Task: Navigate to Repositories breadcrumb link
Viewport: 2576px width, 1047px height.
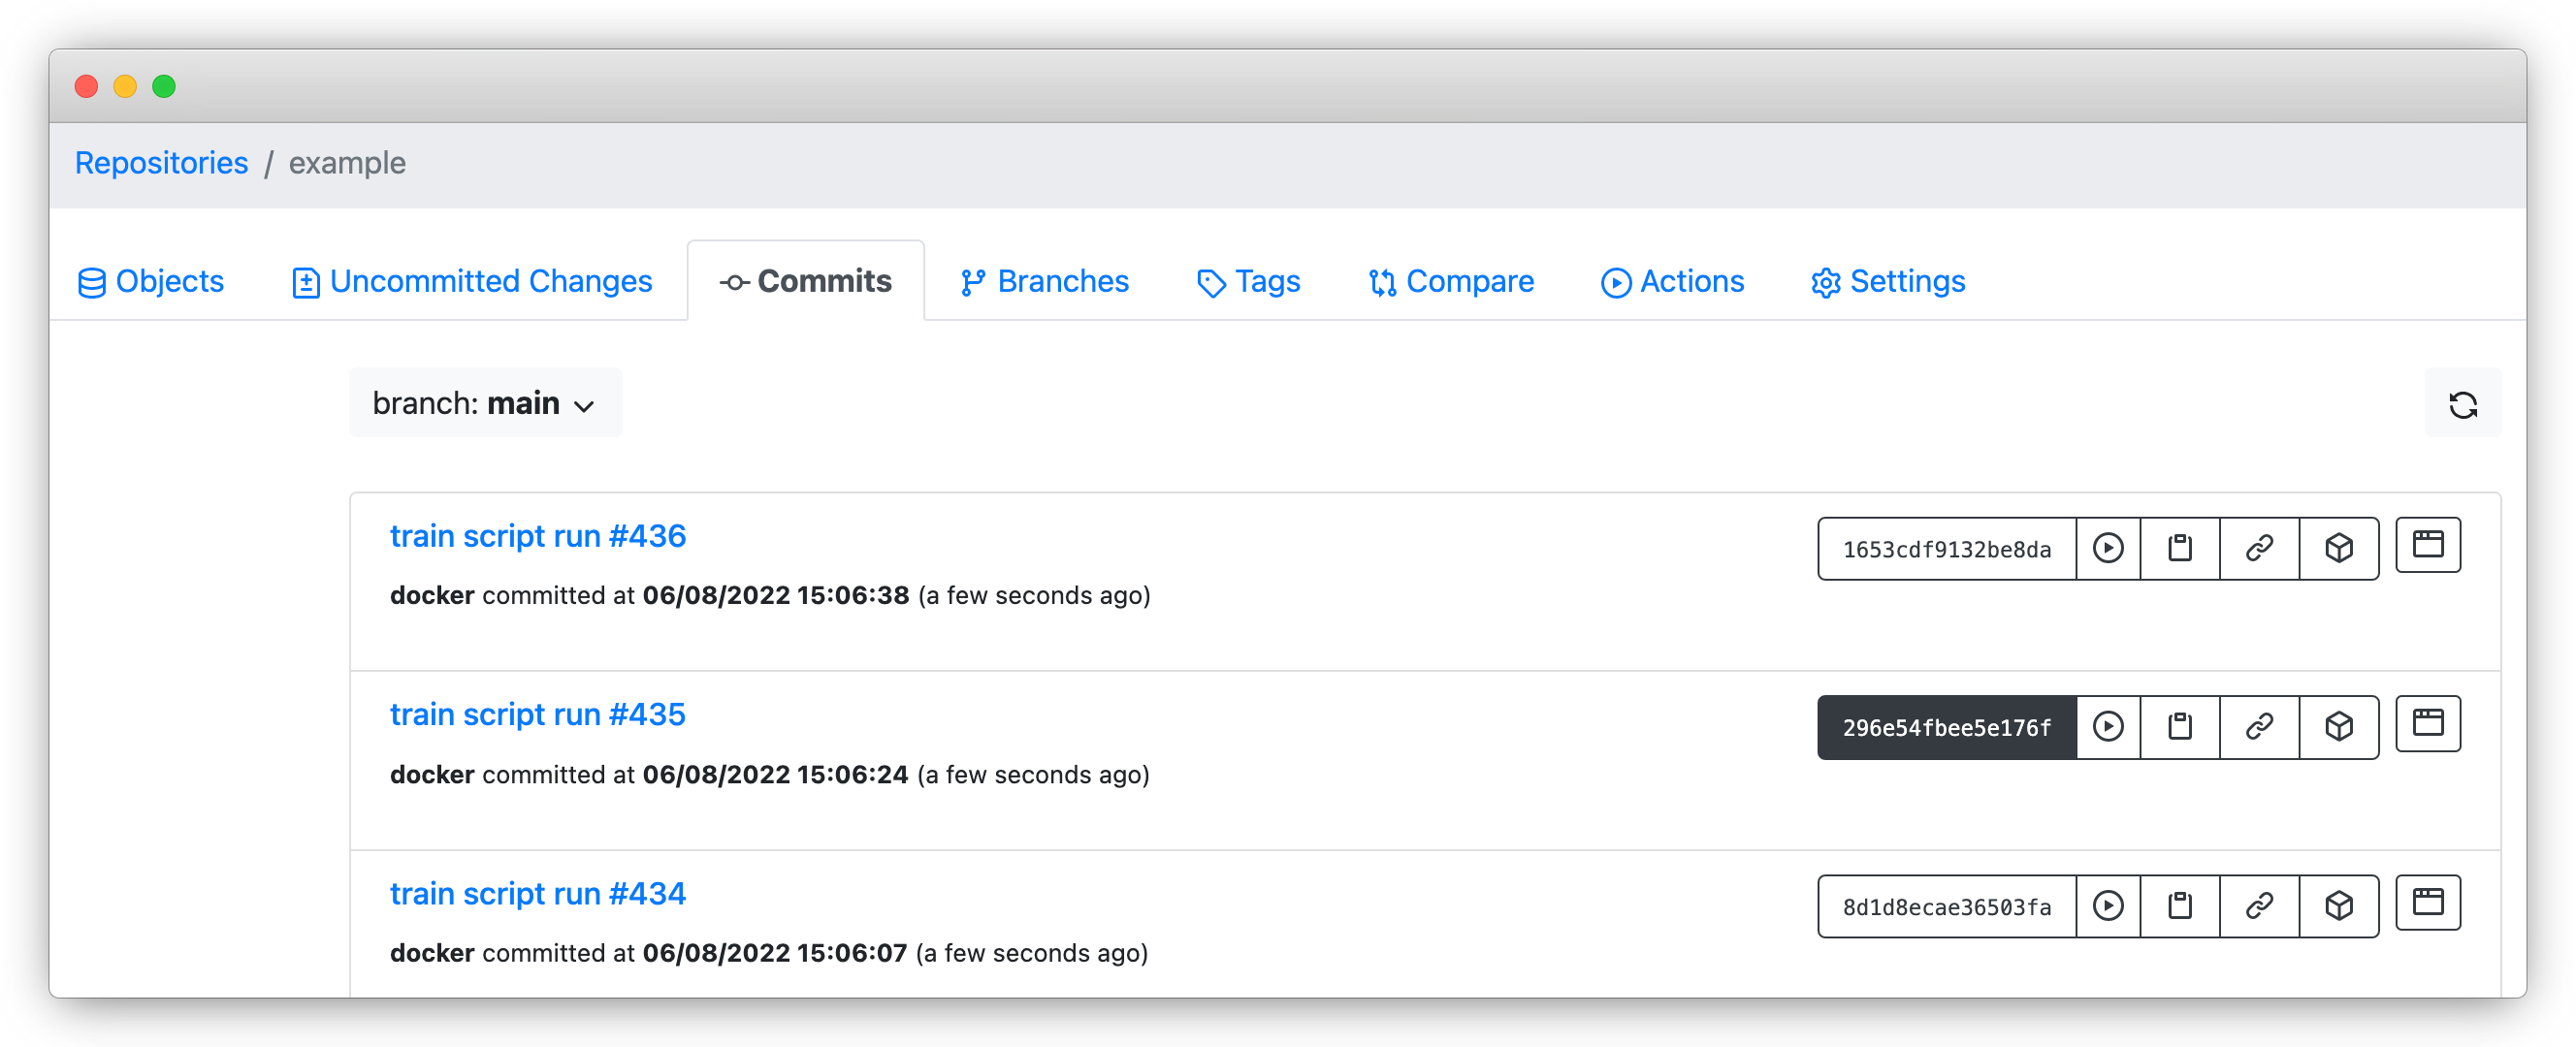Action: coord(161,162)
